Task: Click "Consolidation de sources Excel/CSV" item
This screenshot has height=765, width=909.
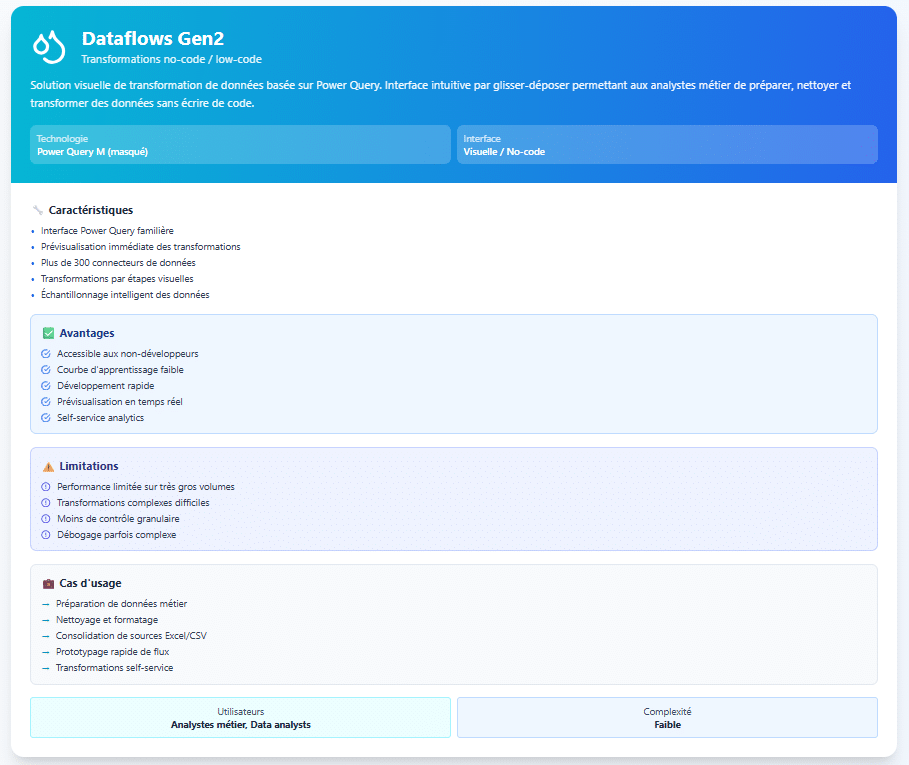Action: click(x=131, y=636)
